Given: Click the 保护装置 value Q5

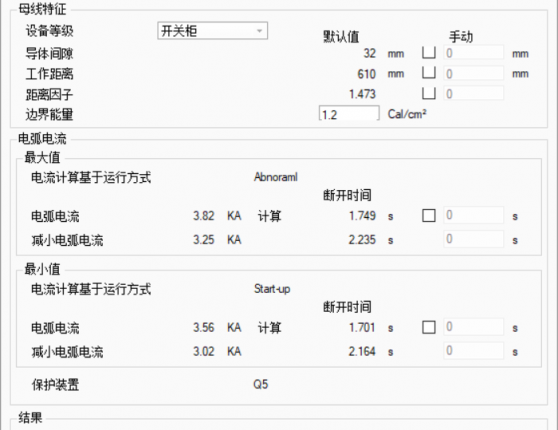Looking at the screenshot, I should (260, 384).
